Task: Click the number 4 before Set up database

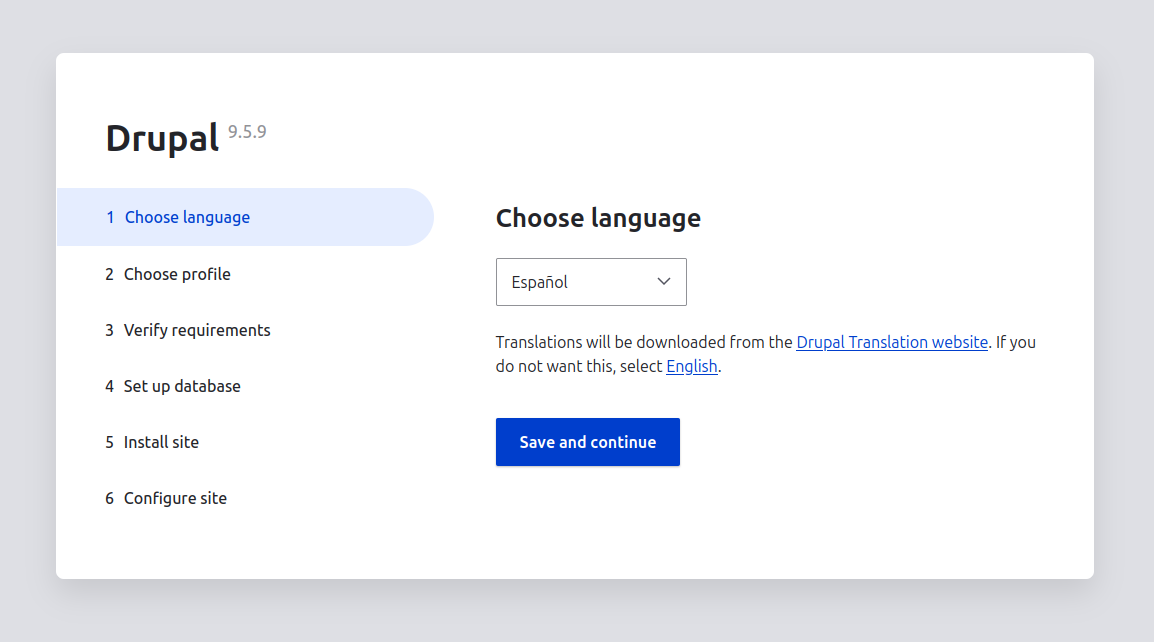Action: pyautogui.click(x=110, y=386)
